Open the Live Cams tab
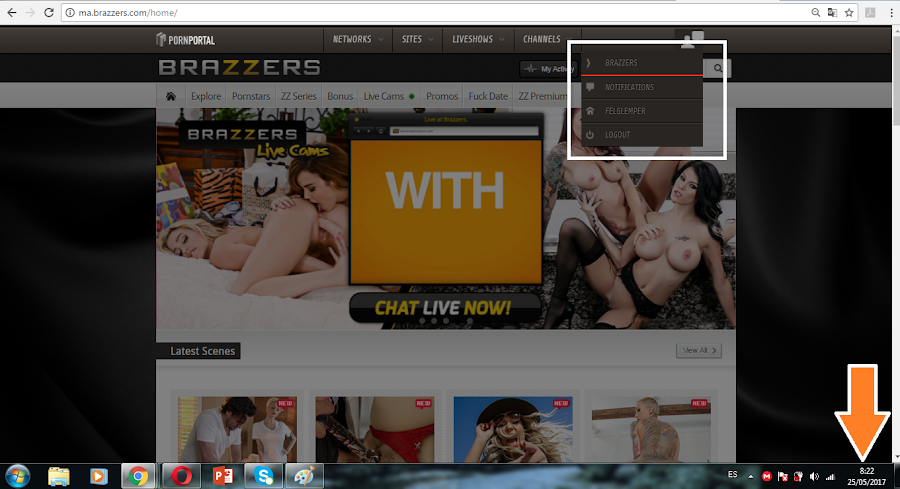This screenshot has width=900, height=489. tap(389, 96)
